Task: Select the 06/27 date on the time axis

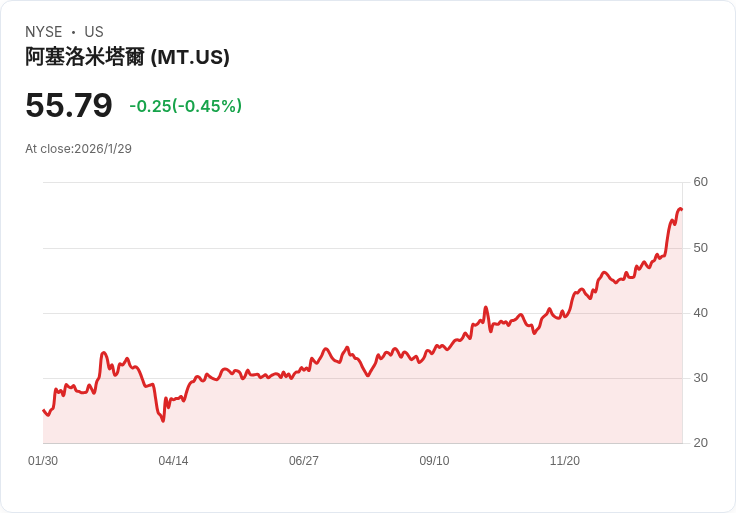Action: pyautogui.click(x=304, y=461)
